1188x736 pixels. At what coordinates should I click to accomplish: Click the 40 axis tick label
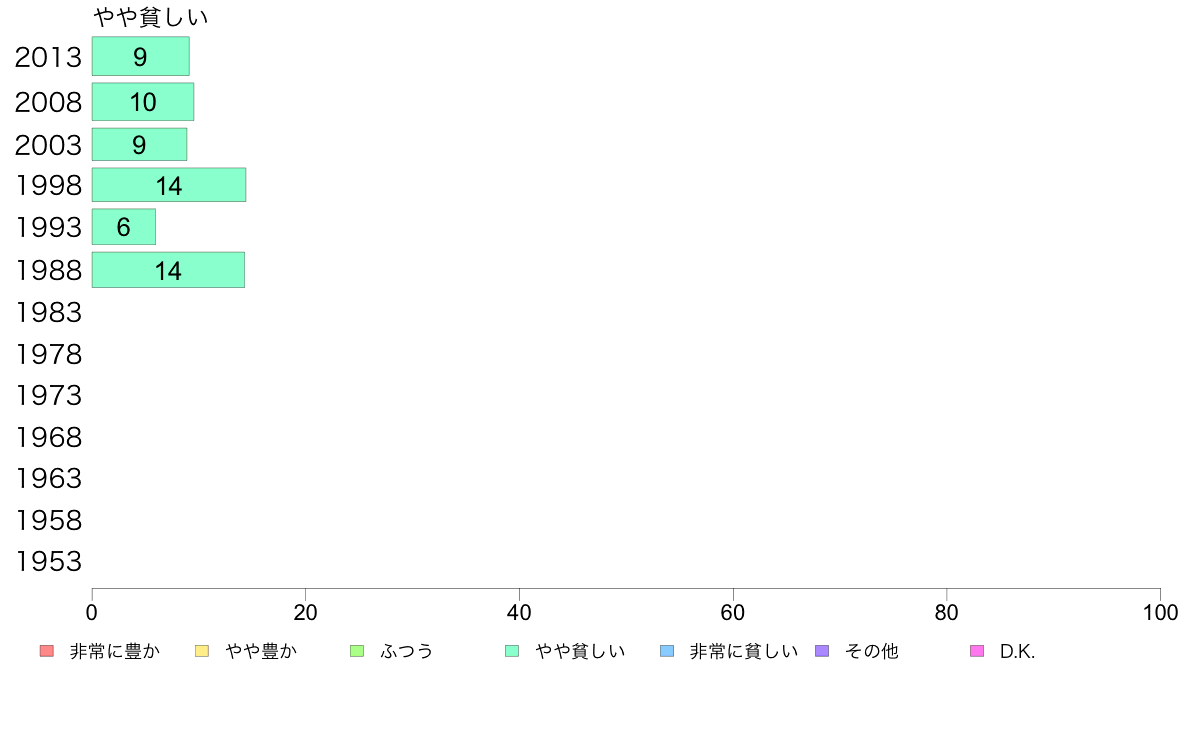point(519,612)
